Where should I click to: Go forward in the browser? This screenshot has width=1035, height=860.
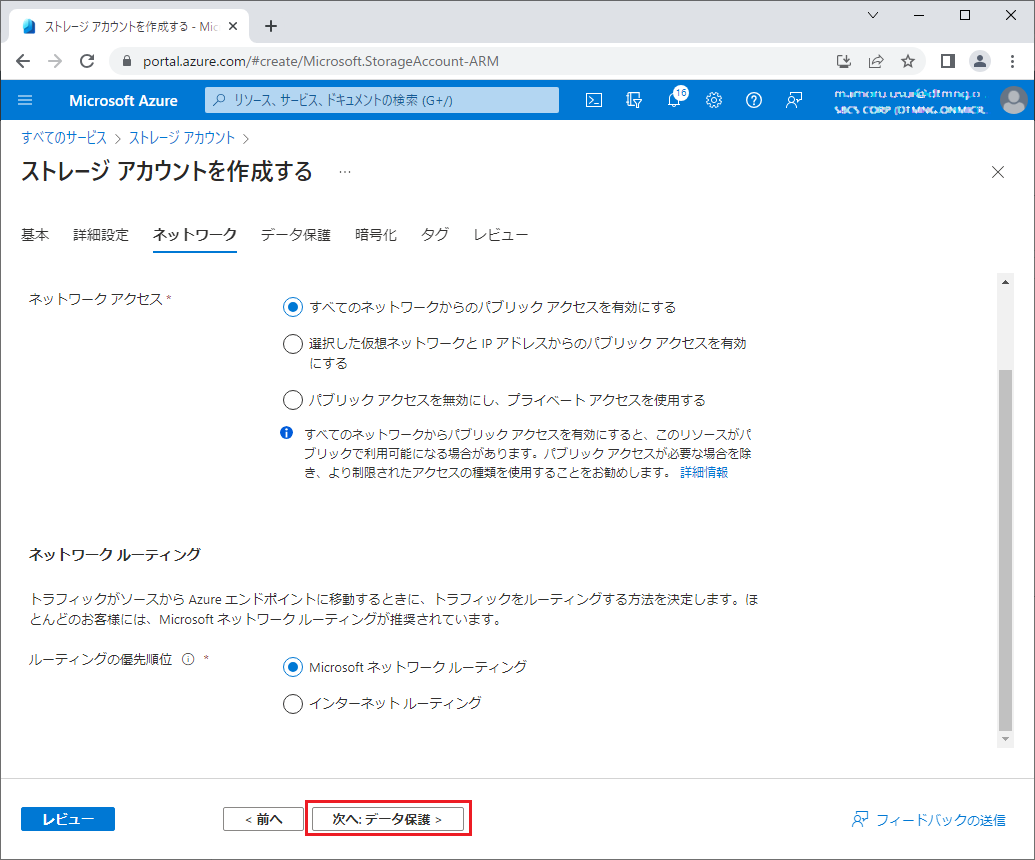click(x=55, y=61)
